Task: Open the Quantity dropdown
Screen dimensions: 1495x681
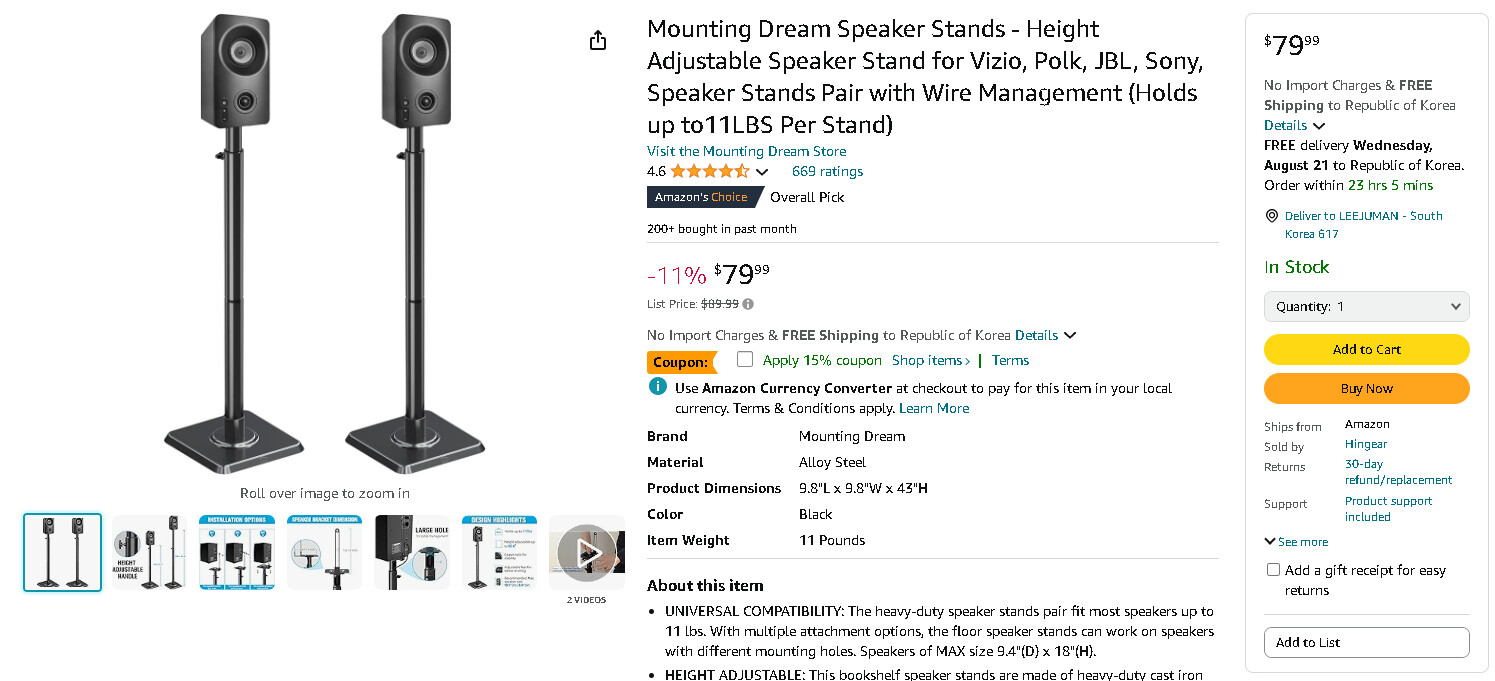Action: pos(1366,307)
